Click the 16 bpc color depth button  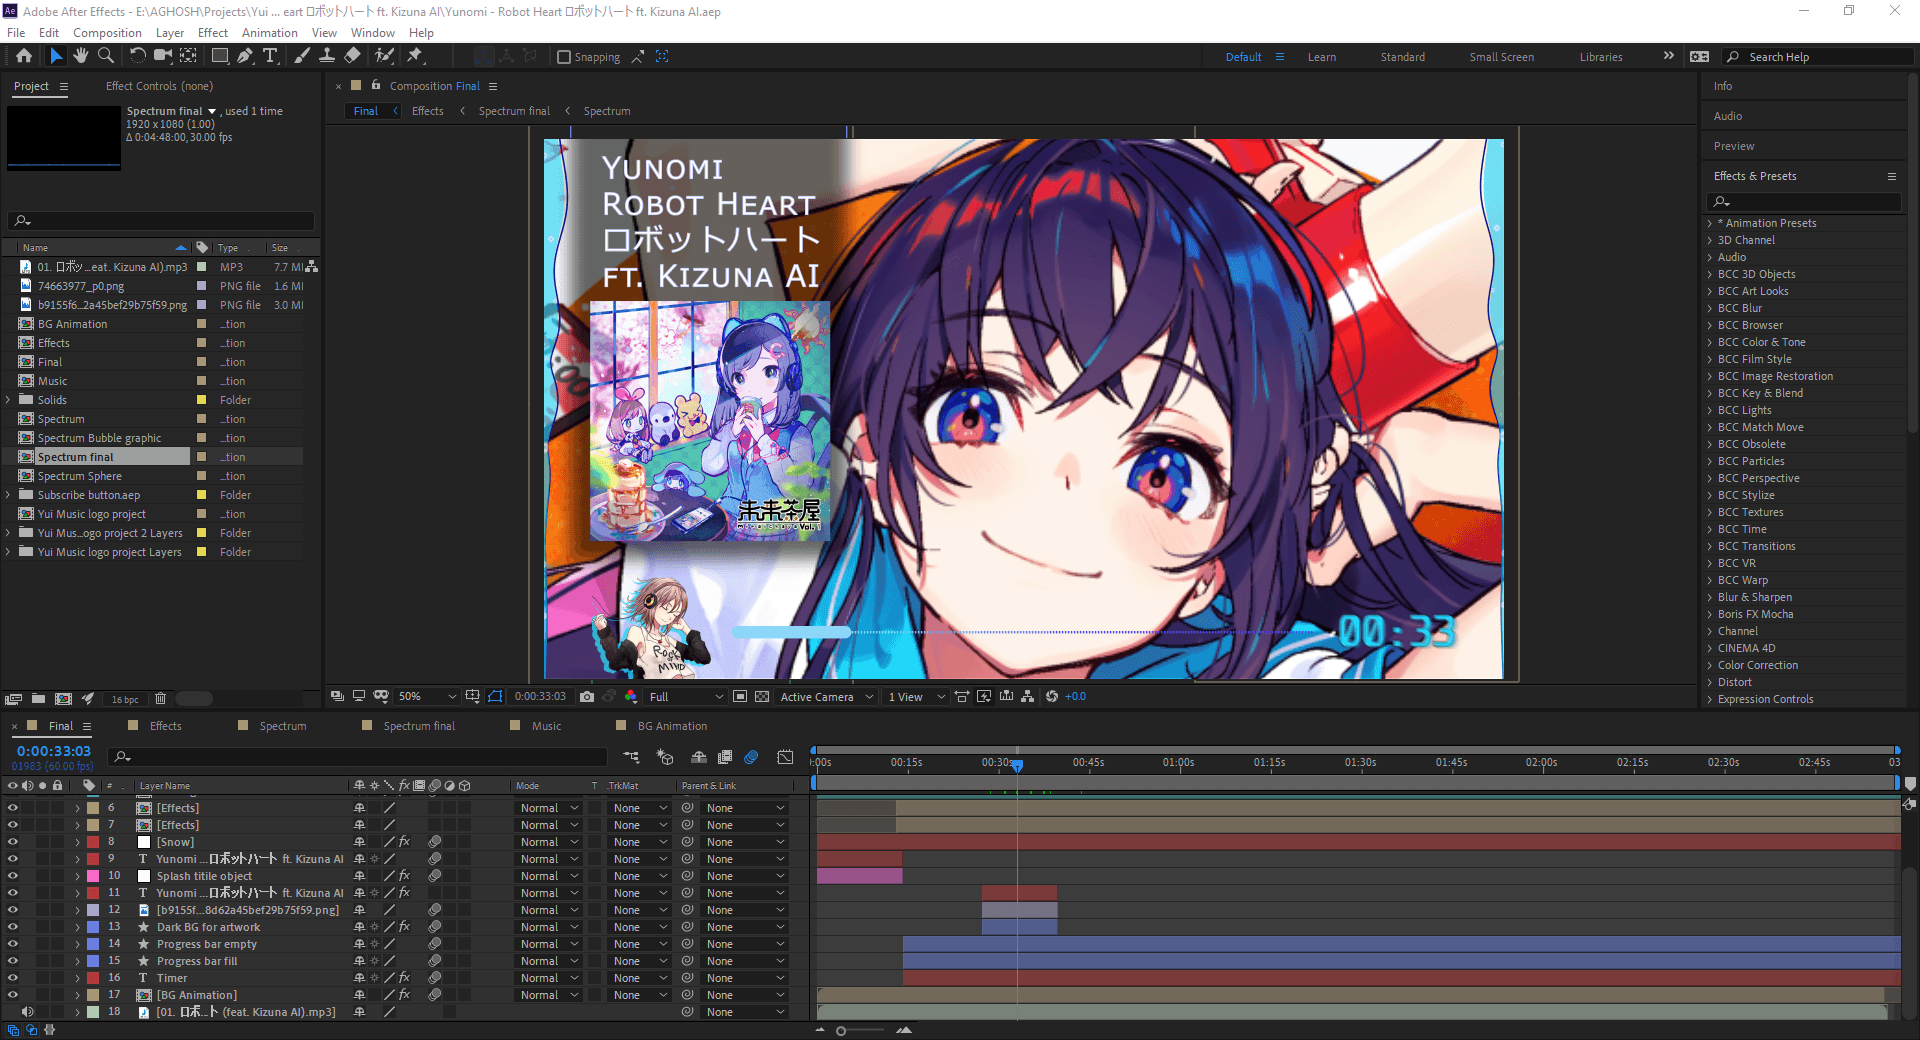125,699
